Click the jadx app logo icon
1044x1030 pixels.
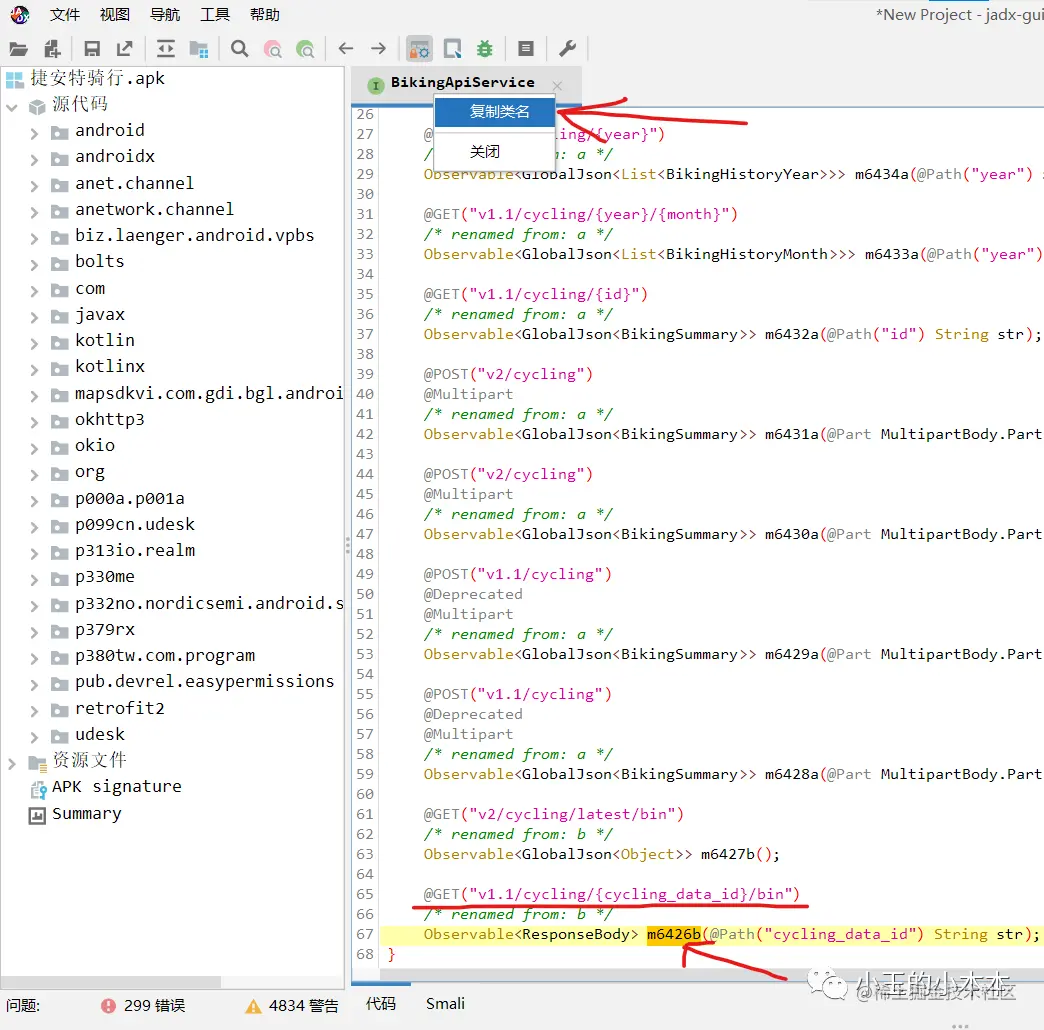[20, 14]
